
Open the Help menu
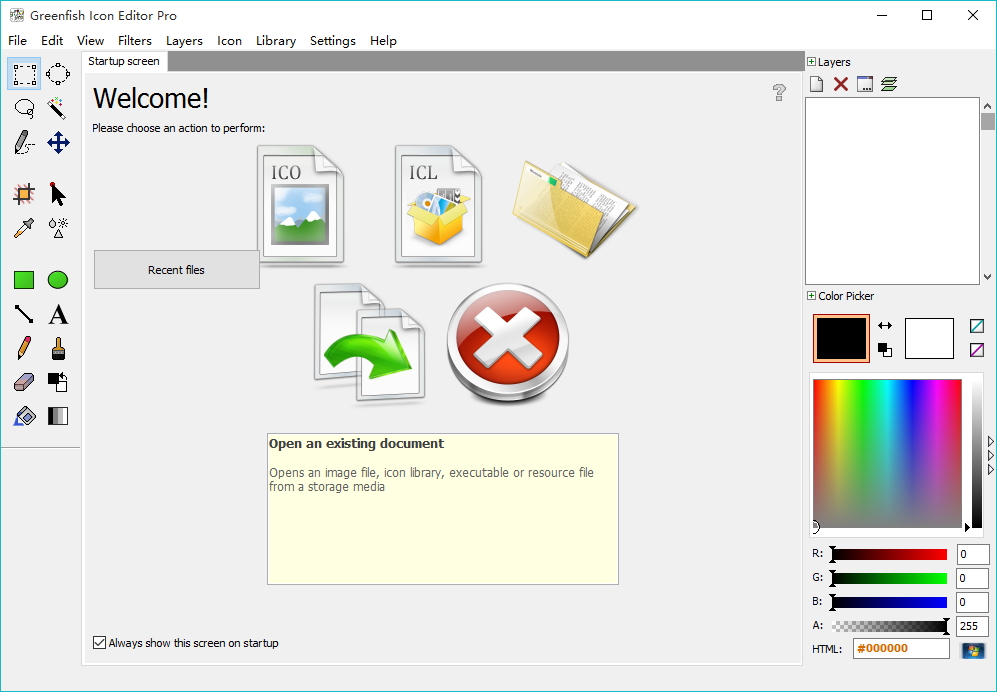tap(383, 41)
